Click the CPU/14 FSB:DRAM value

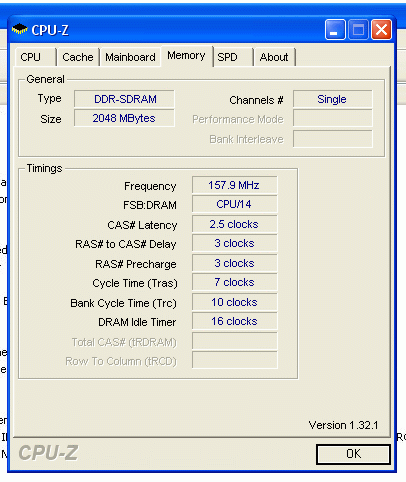coord(235,204)
